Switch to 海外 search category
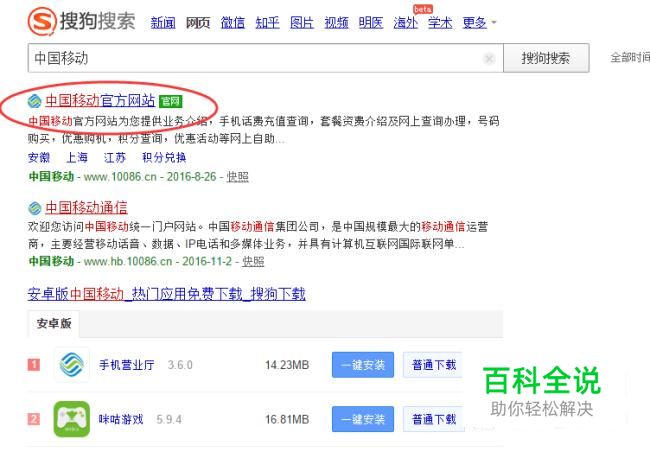The image size is (650, 452). [x=406, y=22]
